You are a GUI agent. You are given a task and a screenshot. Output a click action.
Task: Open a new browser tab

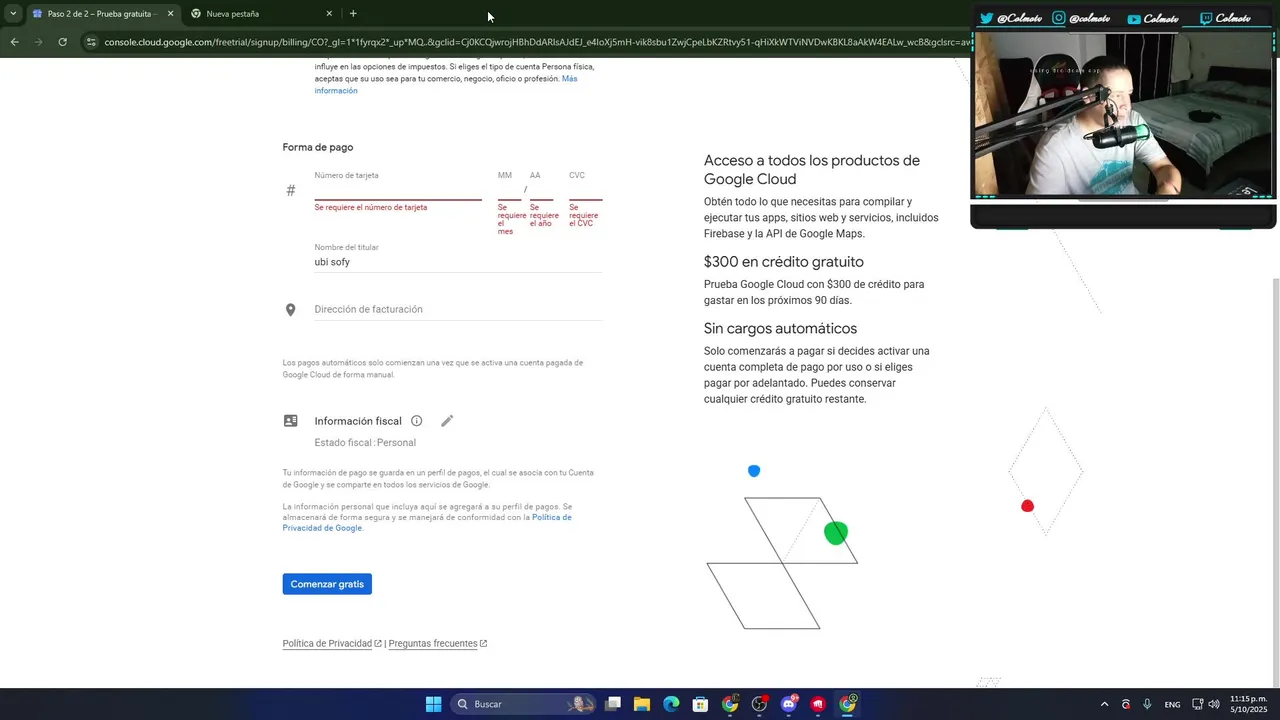click(x=353, y=14)
